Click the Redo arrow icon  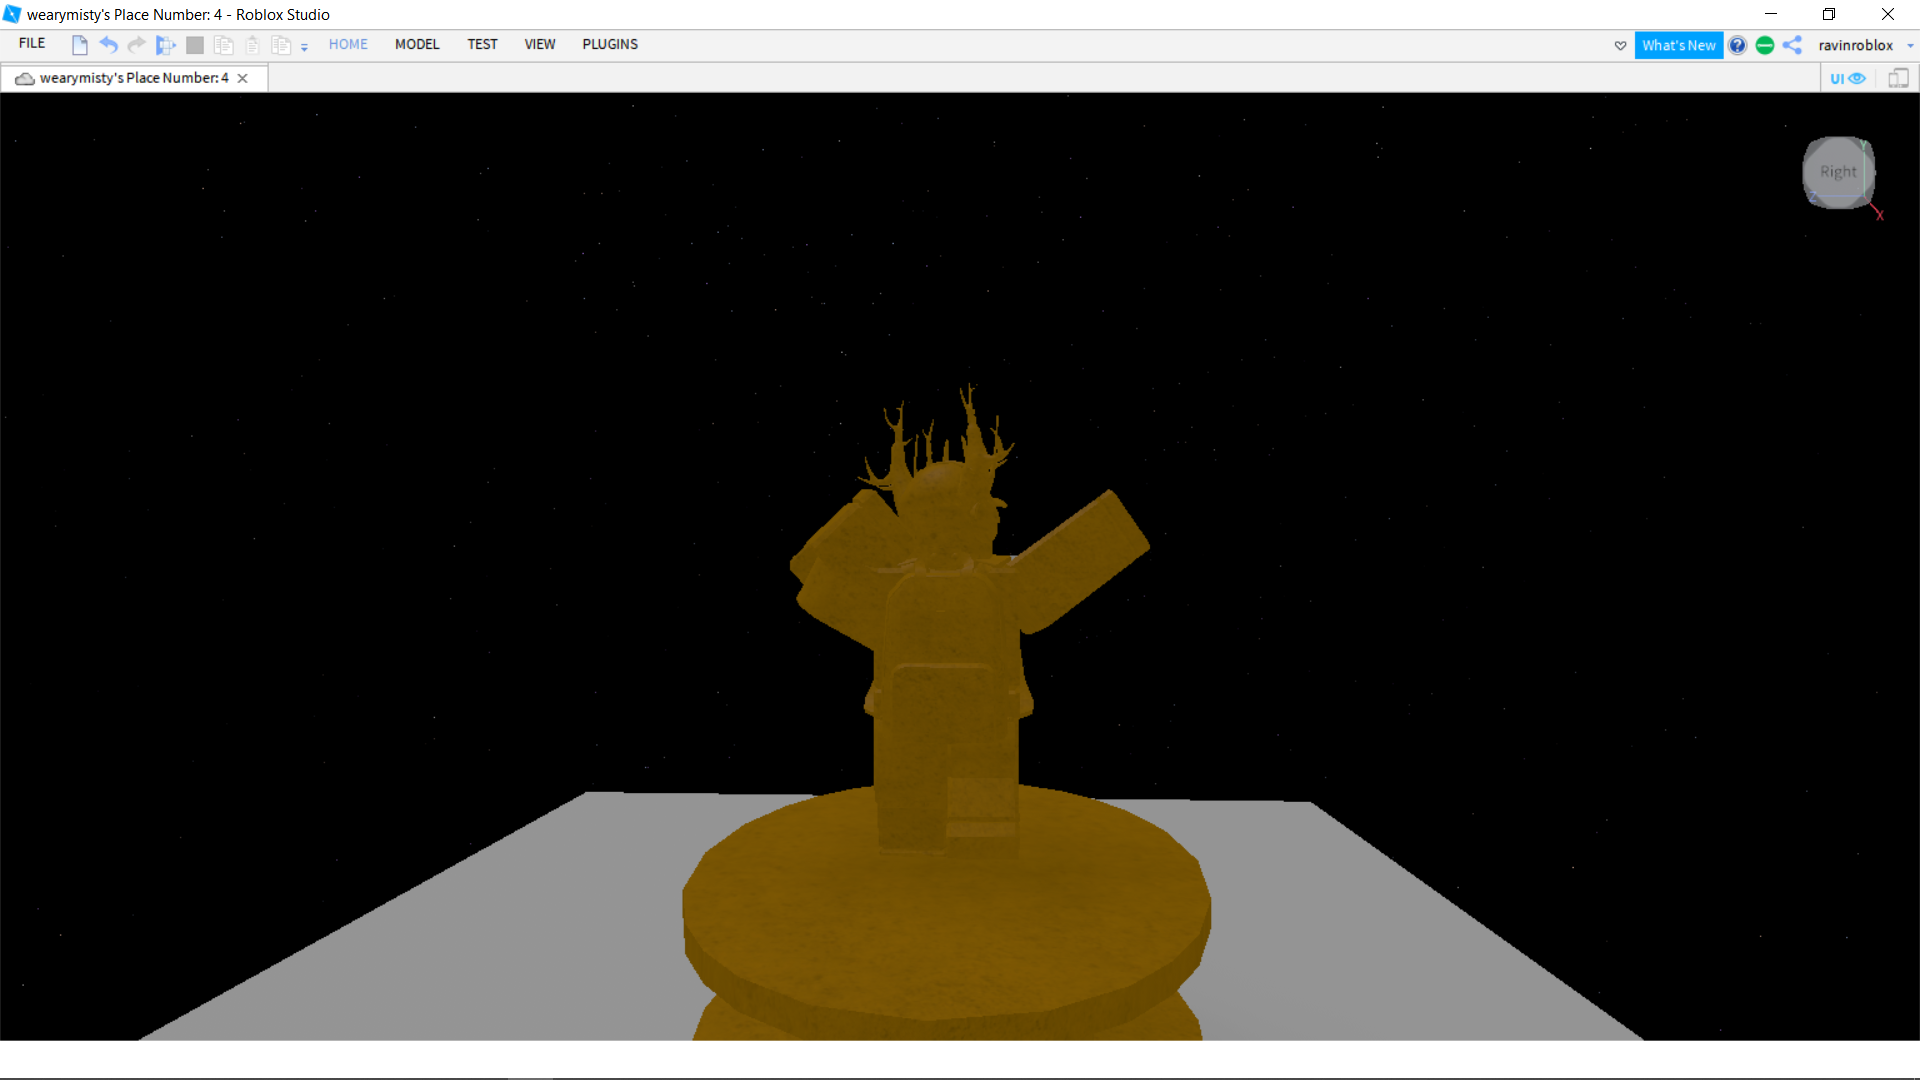coord(137,45)
